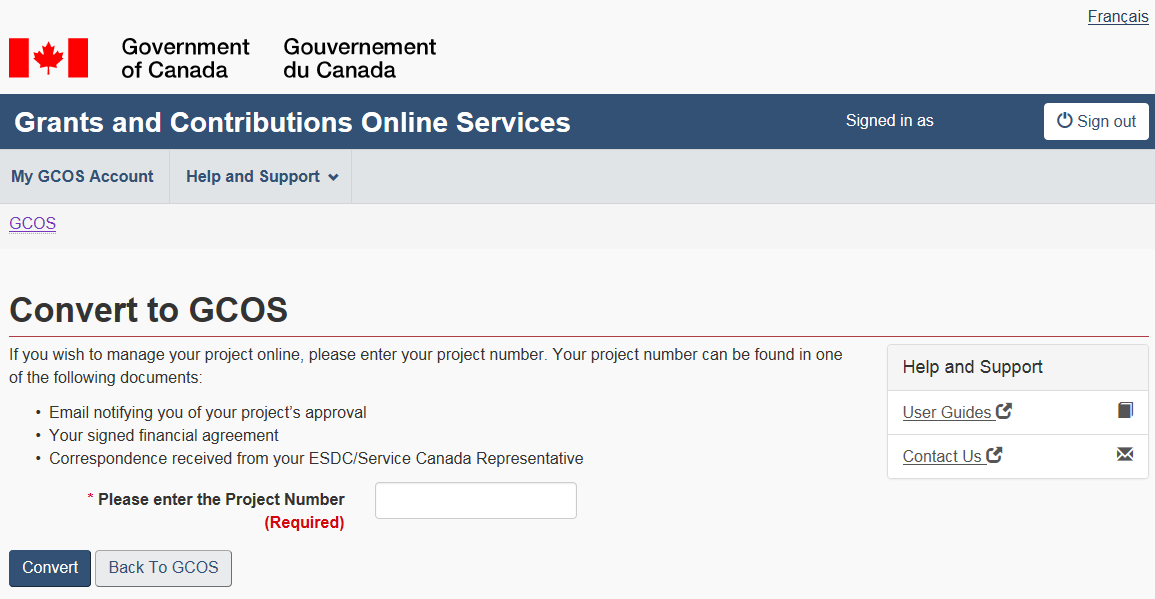Click the envelope icon in Contact Us row

1125,455
